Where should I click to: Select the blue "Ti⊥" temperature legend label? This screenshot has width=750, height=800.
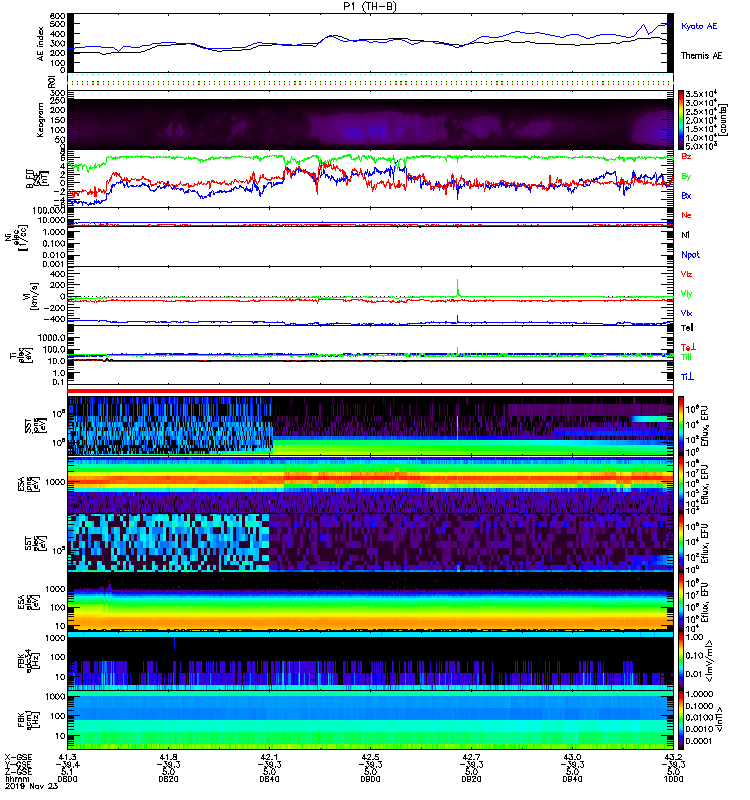687,377
